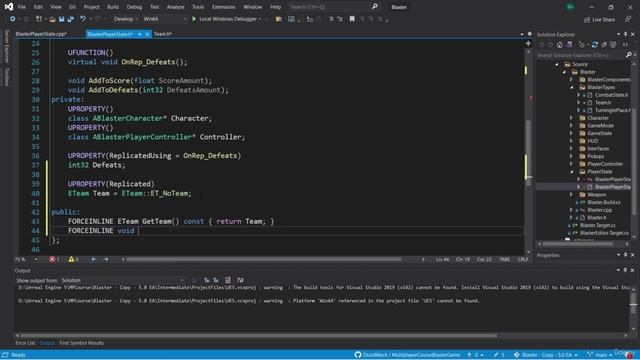Click the bookmark icon in the toolbar
This screenshot has height=360, width=640.
coord(352,19)
